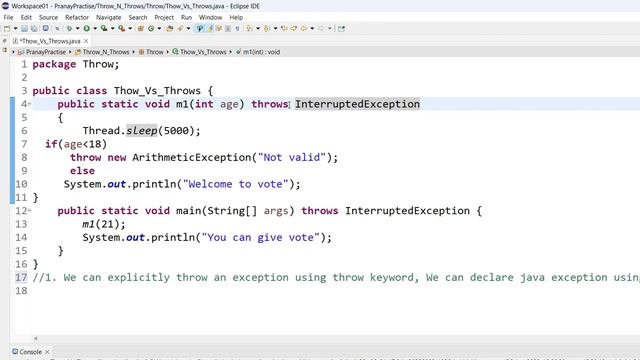Click the Terminal toolbar icon

coord(46,29)
